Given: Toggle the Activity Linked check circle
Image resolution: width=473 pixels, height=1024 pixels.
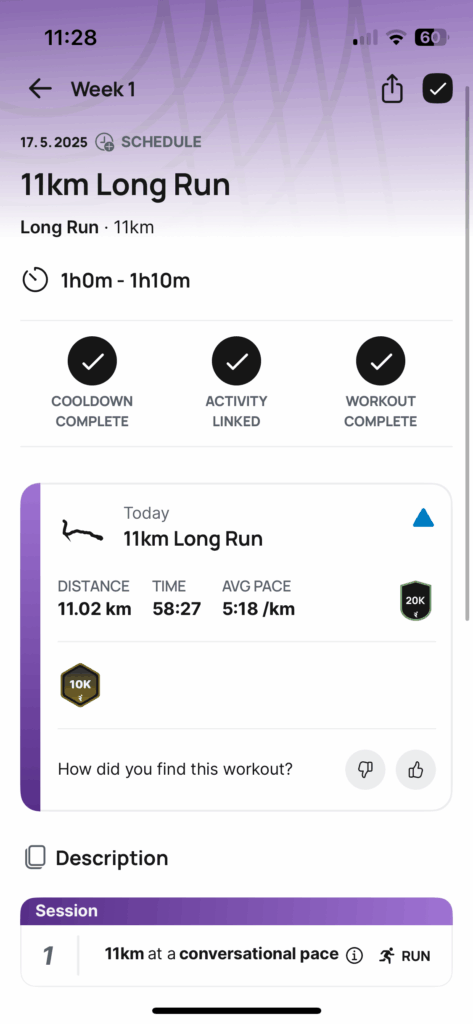Looking at the screenshot, I should pos(236,360).
